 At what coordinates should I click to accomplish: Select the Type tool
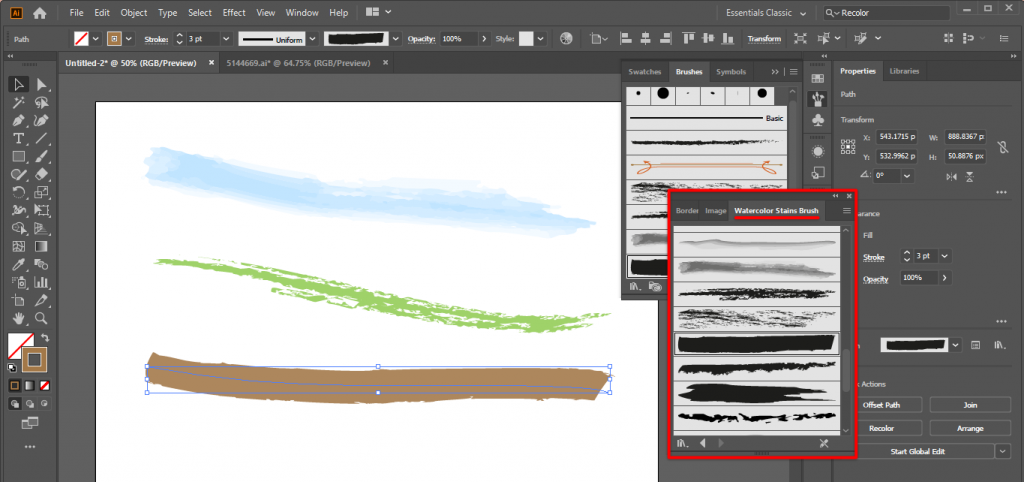click(x=18, y=138)
